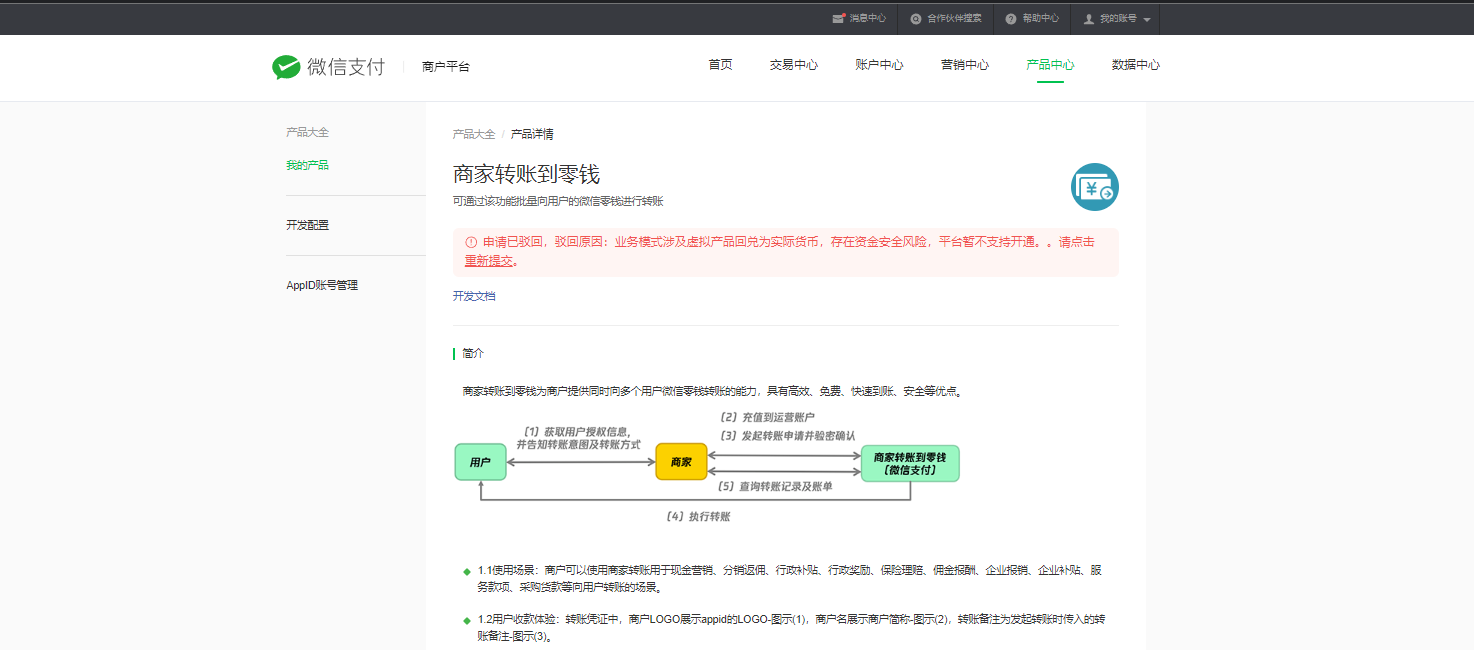Click 重新提交 link in rejection notice
The image size is (1474, 650).
coord(489,261)
